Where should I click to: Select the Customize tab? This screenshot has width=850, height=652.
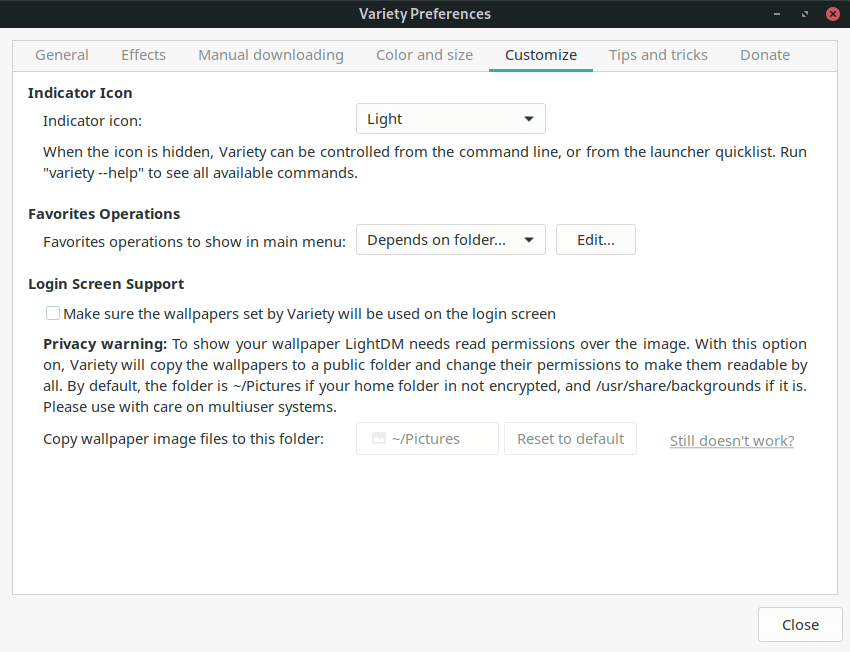pos(540,55)
